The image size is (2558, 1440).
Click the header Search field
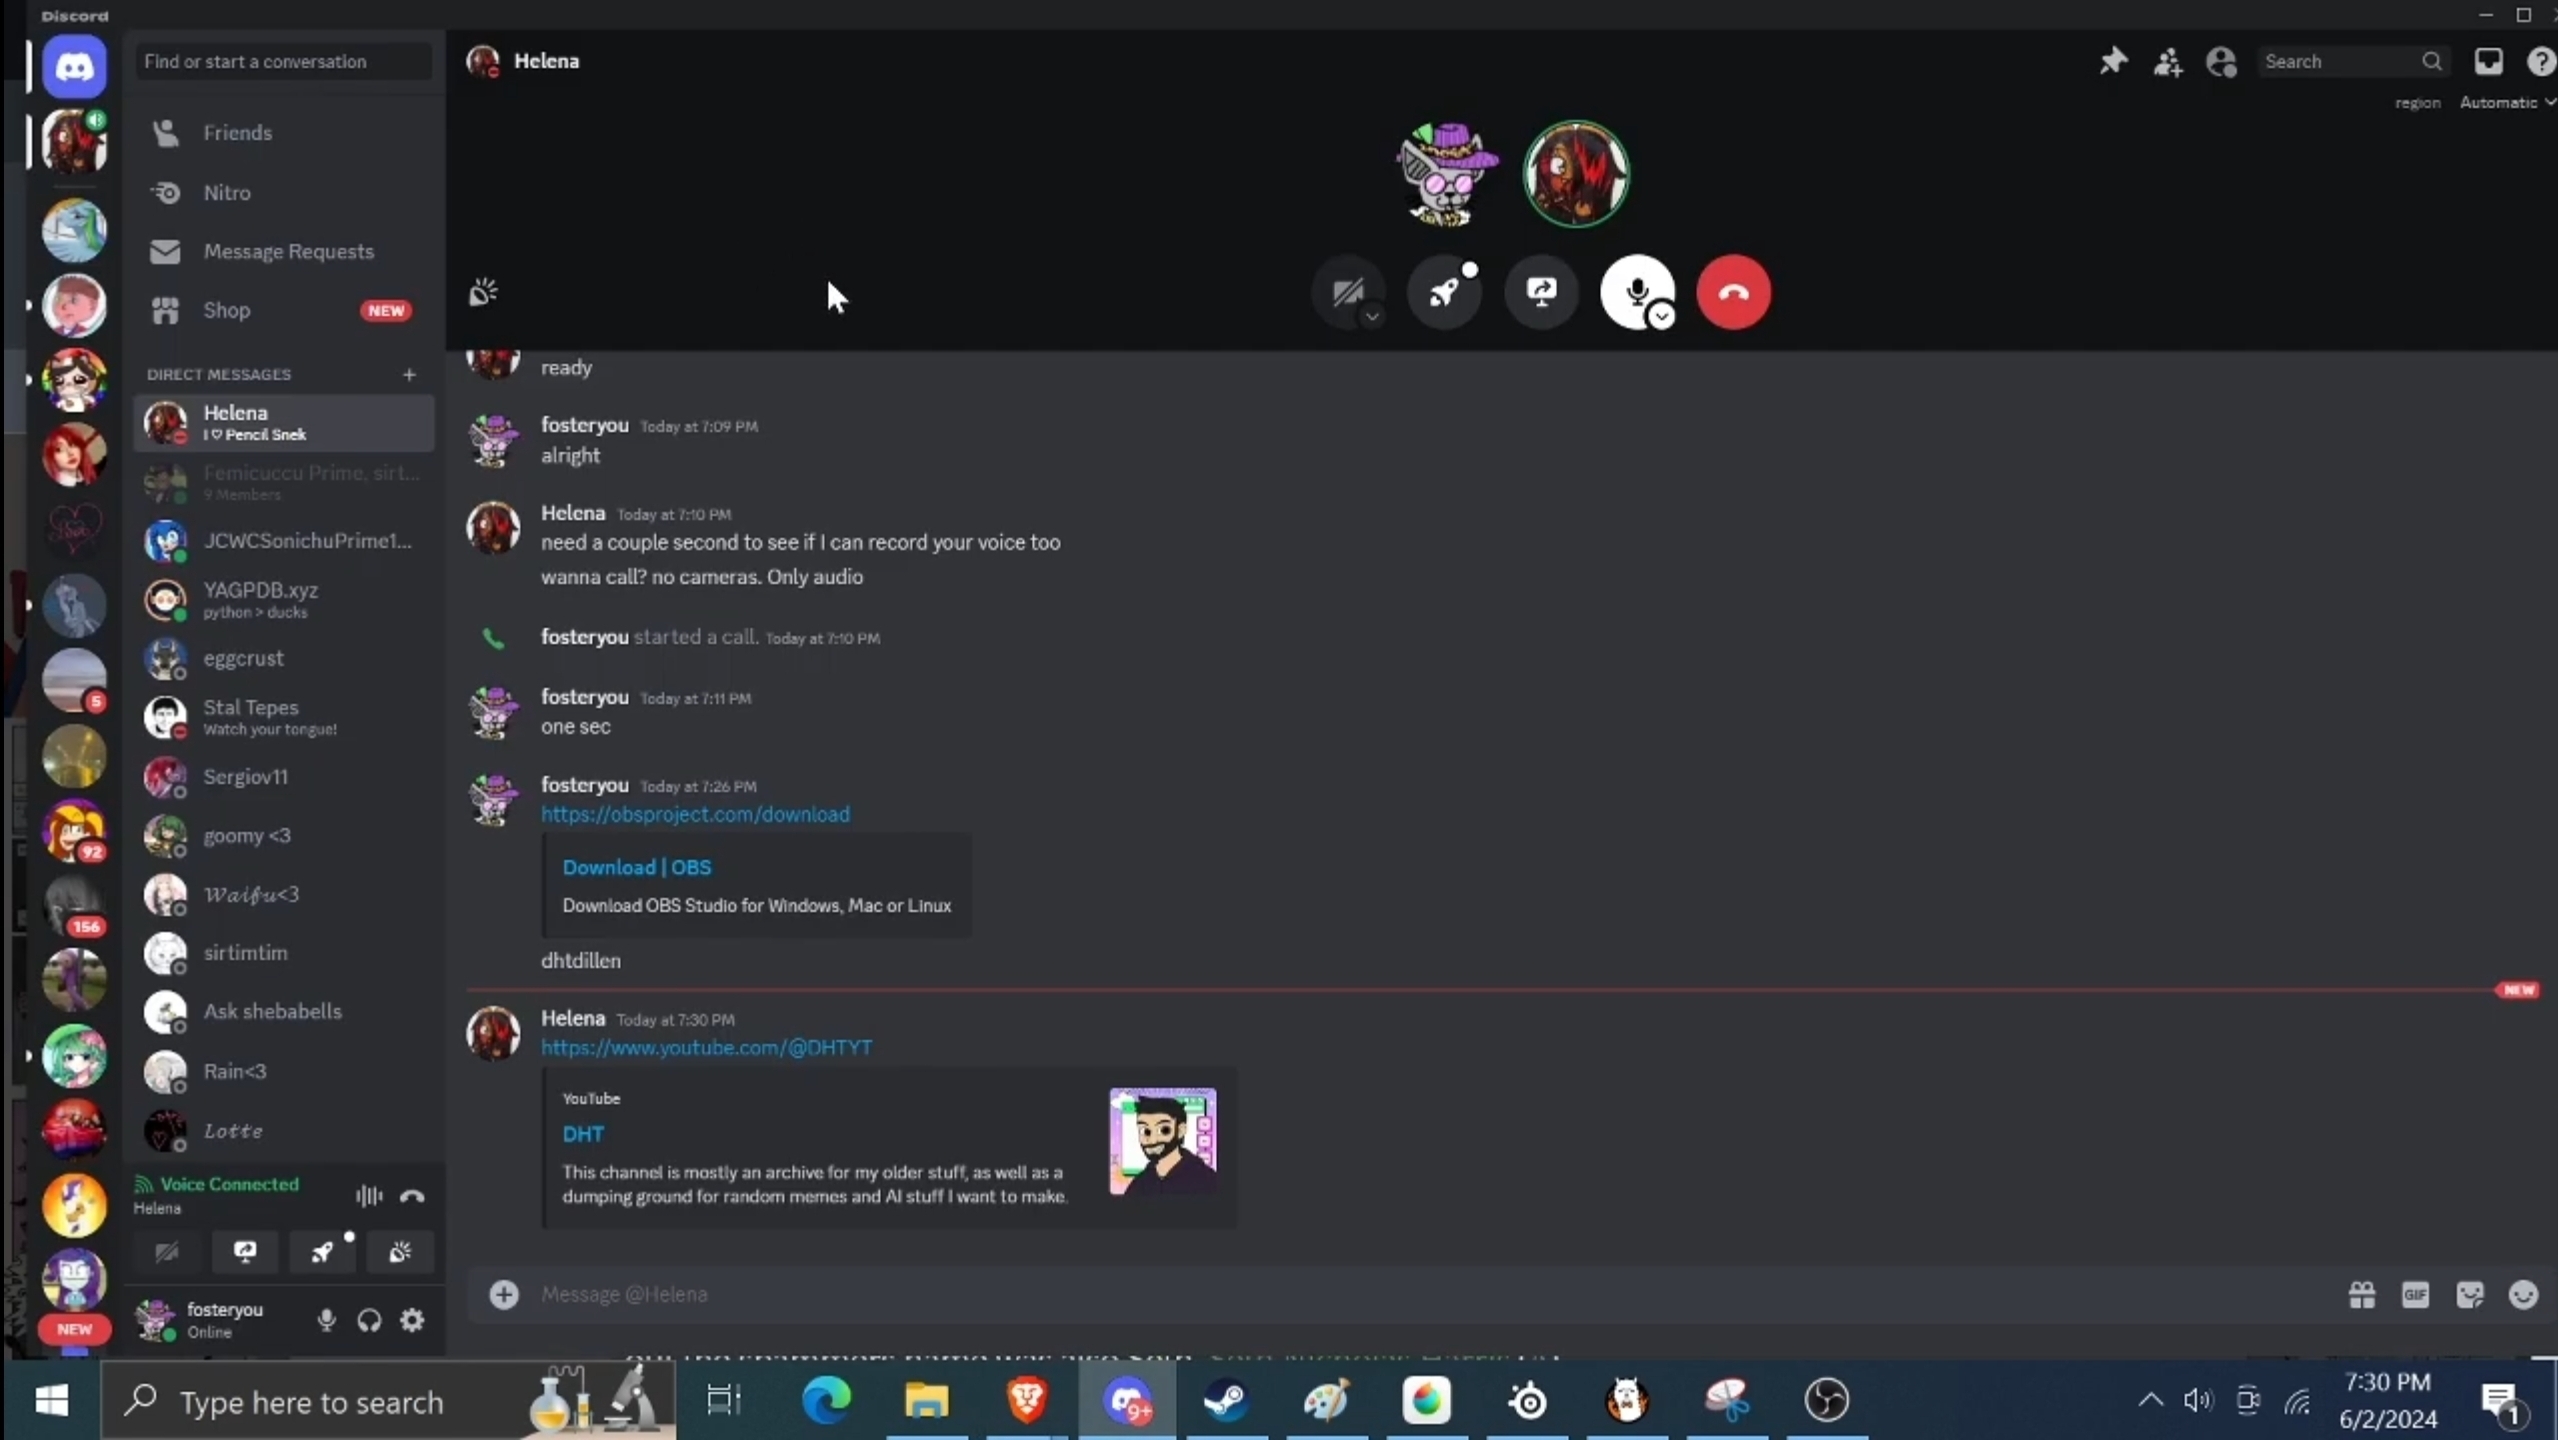(2352, 62)
